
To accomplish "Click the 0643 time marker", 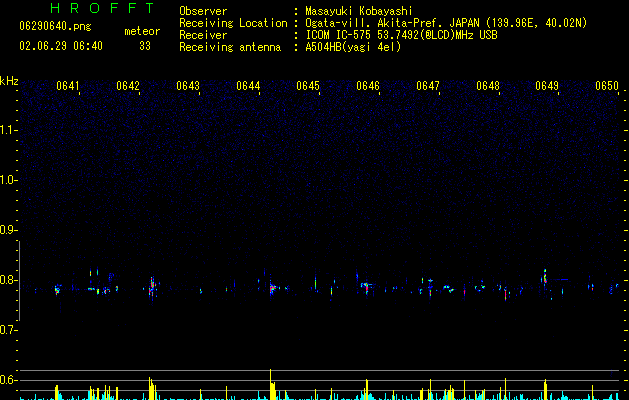I will point(188,86).
